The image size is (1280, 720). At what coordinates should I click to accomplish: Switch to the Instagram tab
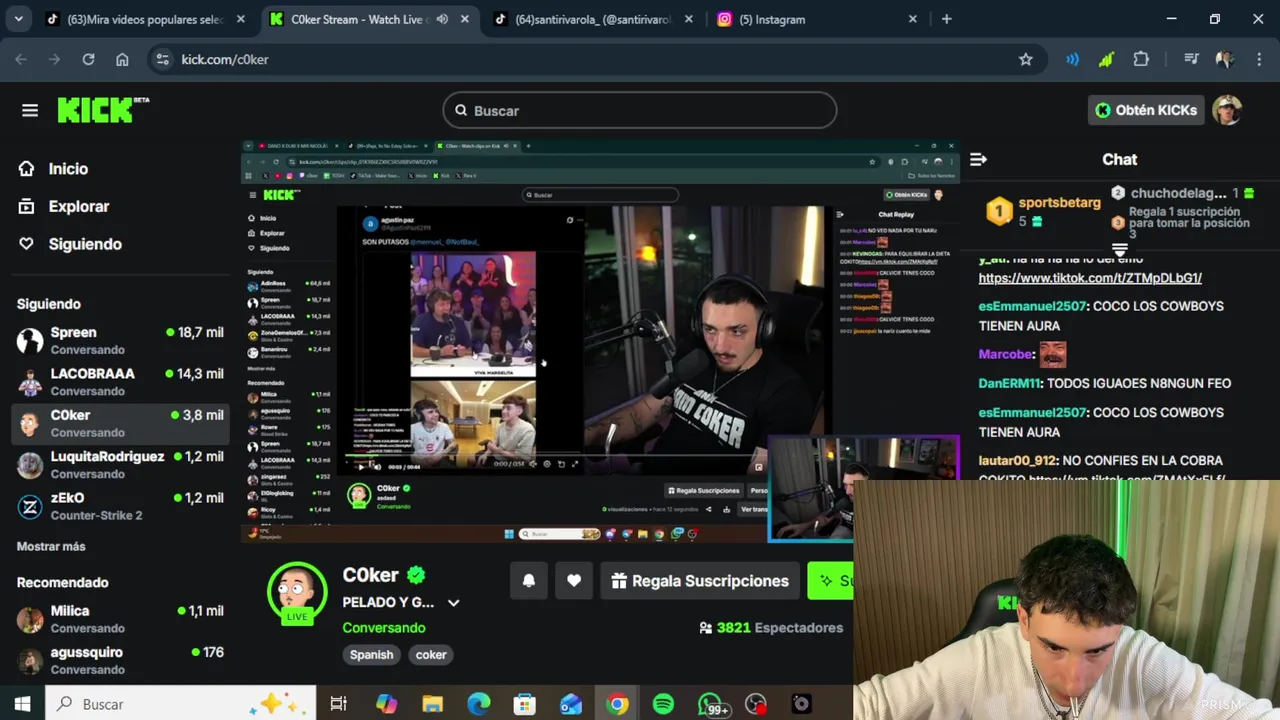pyautogui.click(x=818, y=19)
